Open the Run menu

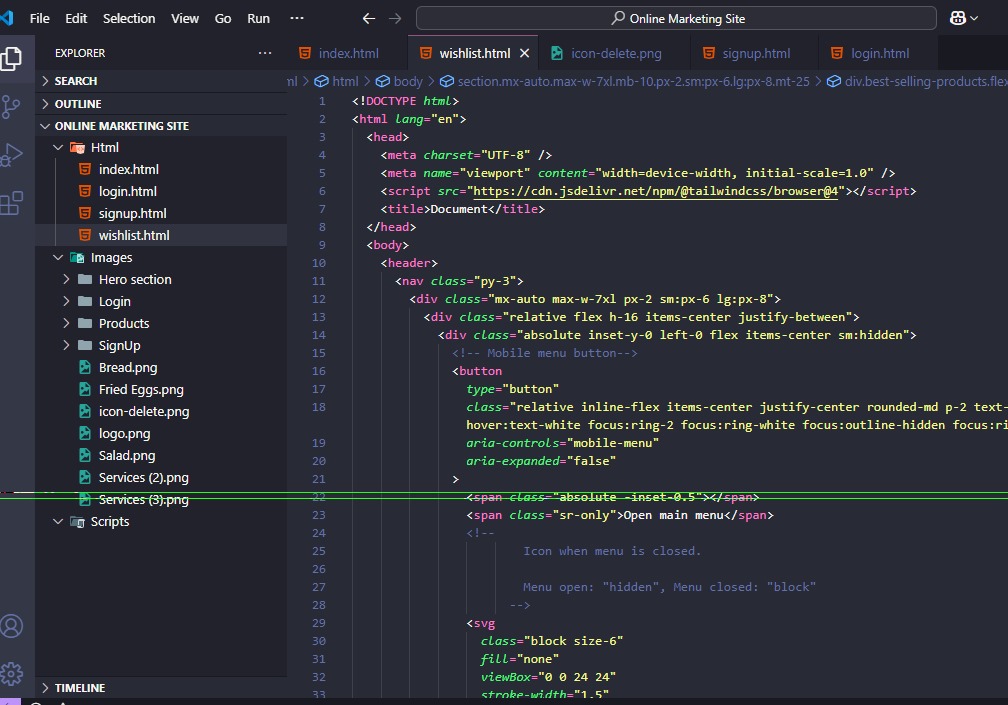(x=258, y=19)
